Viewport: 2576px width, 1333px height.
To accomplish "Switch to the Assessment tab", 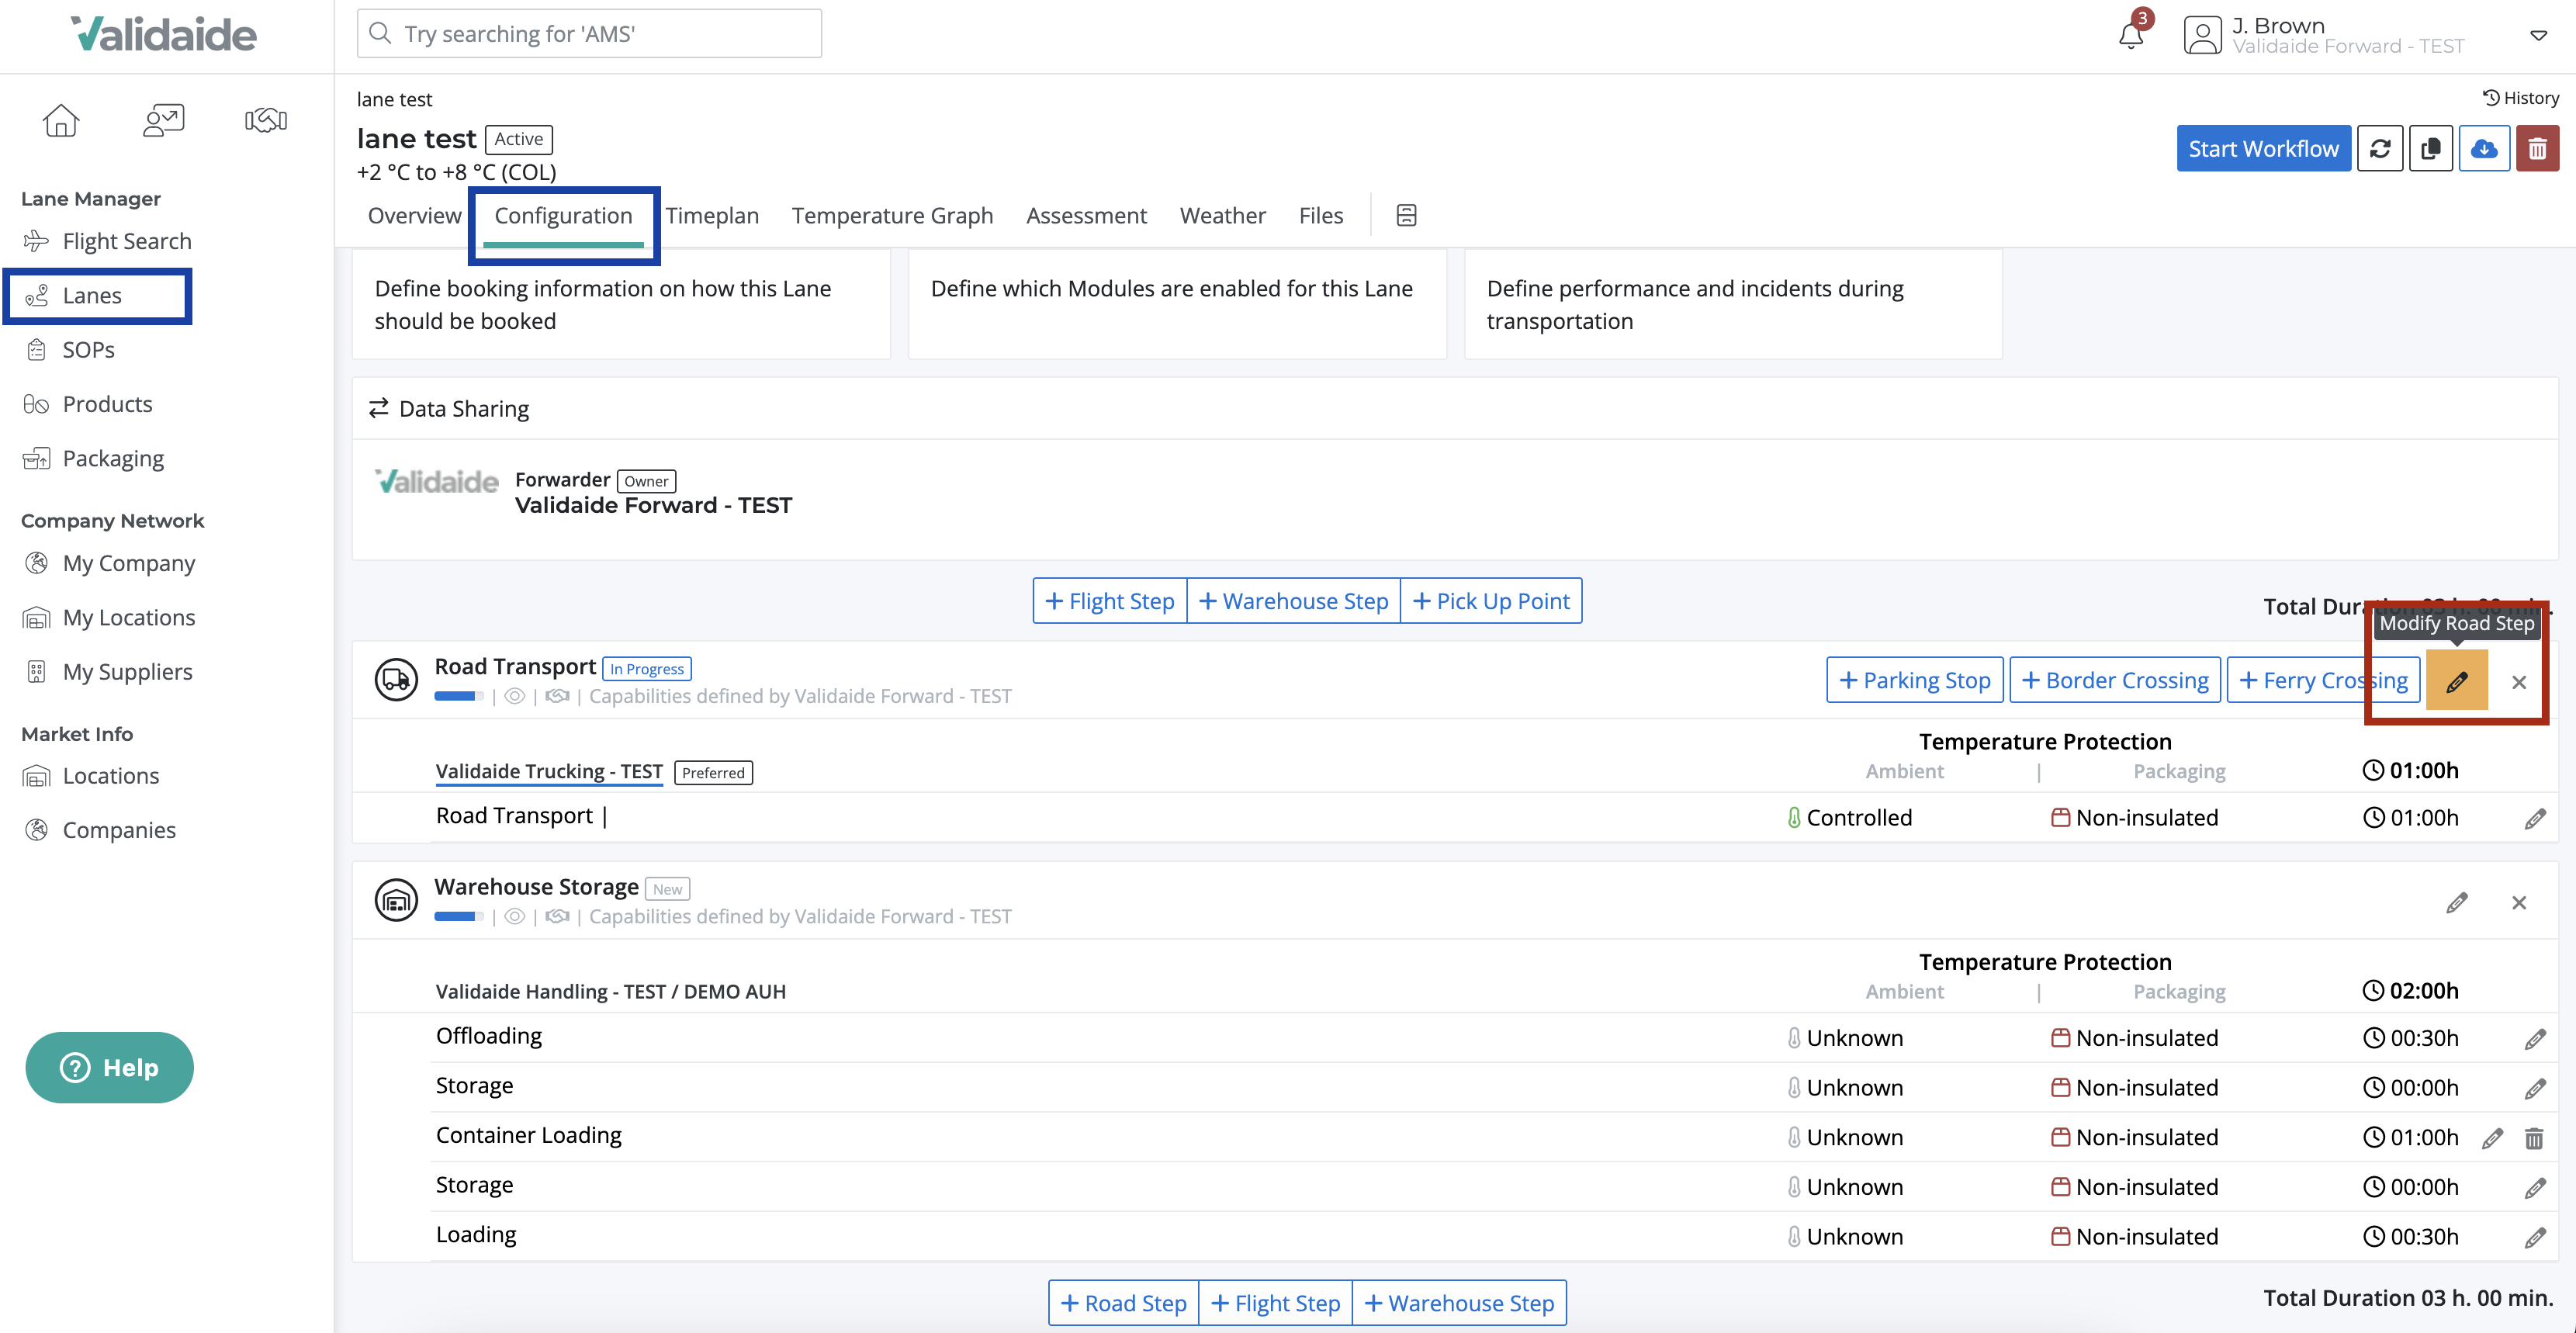I will (x=1086, y=216).
